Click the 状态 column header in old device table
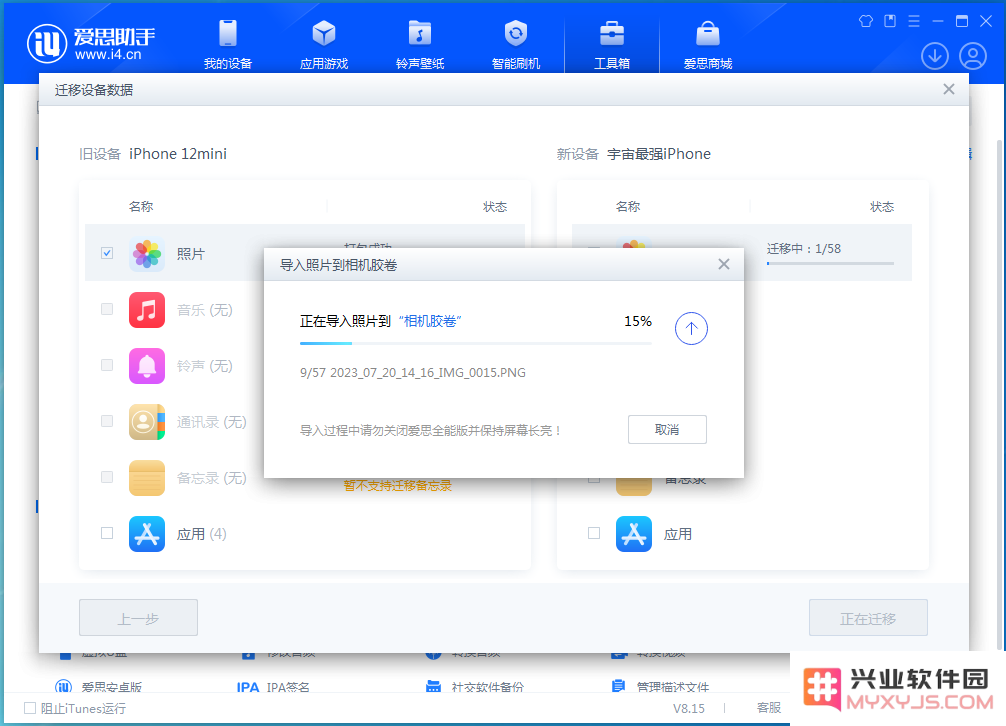Image resolution: width=1006 pixels, height=726 pixels. pos(495,207)
